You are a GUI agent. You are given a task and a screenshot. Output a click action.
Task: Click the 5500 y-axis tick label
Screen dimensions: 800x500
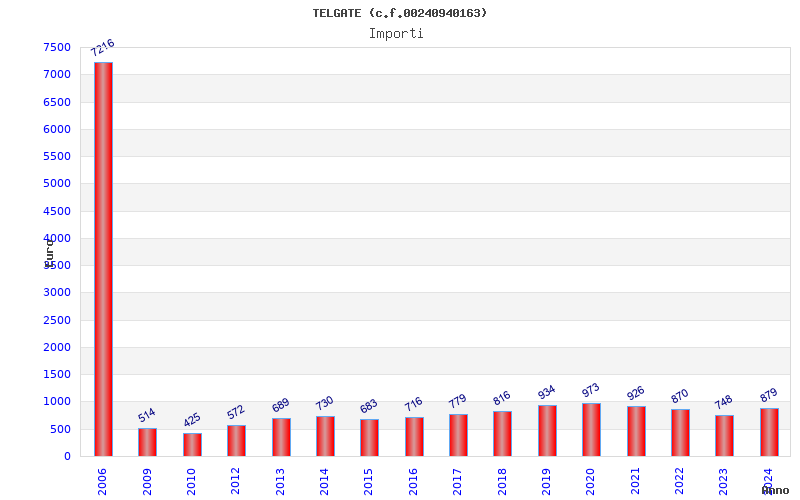point(57,156)
